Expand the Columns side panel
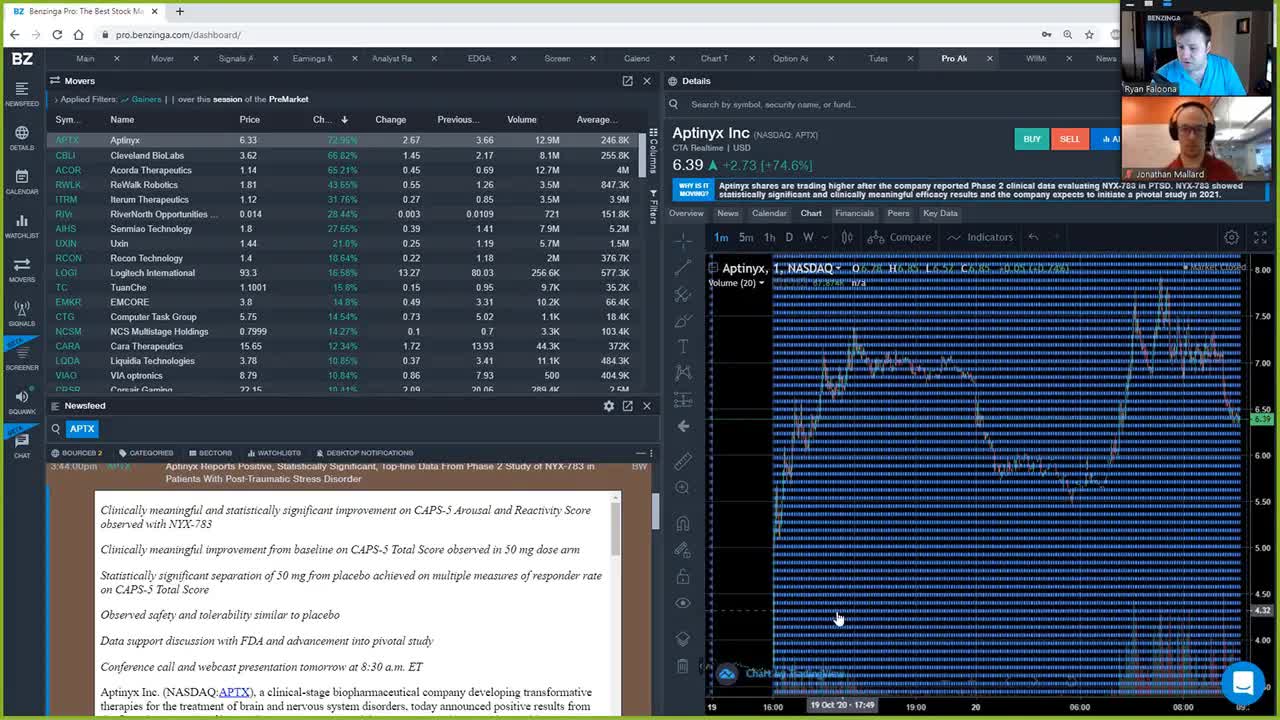1280x720 pixels. (654, 152)
